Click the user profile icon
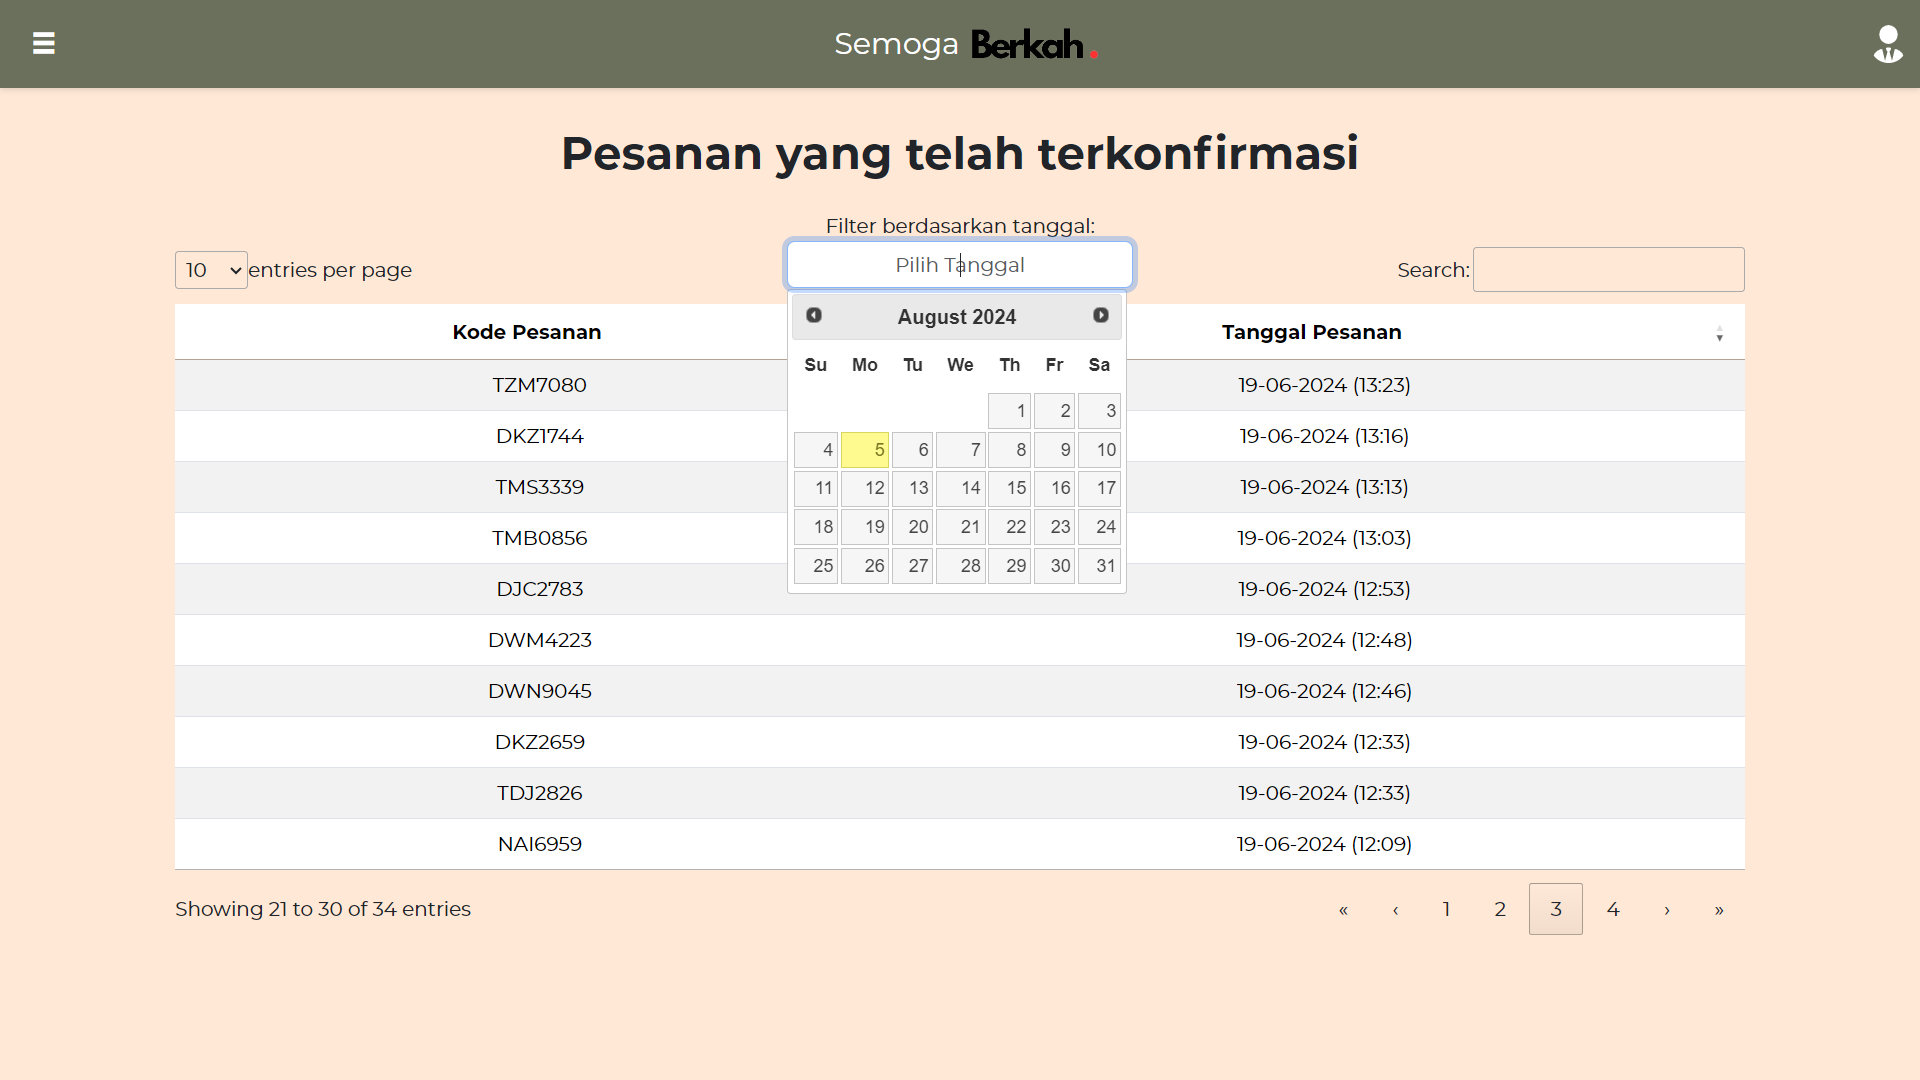The width and height of the screenshot is (1920, 1080). pos(1887,44)
